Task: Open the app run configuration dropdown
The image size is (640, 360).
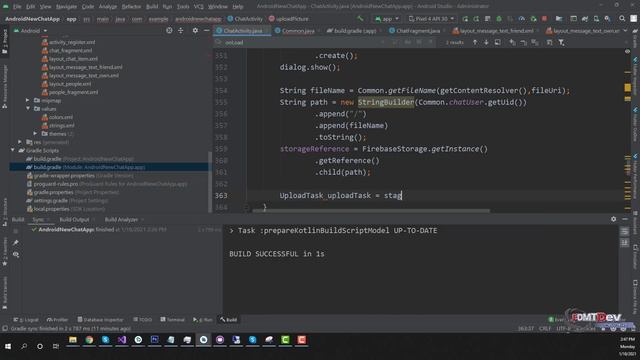Action: pyautogui.click(x=387, y=19)
